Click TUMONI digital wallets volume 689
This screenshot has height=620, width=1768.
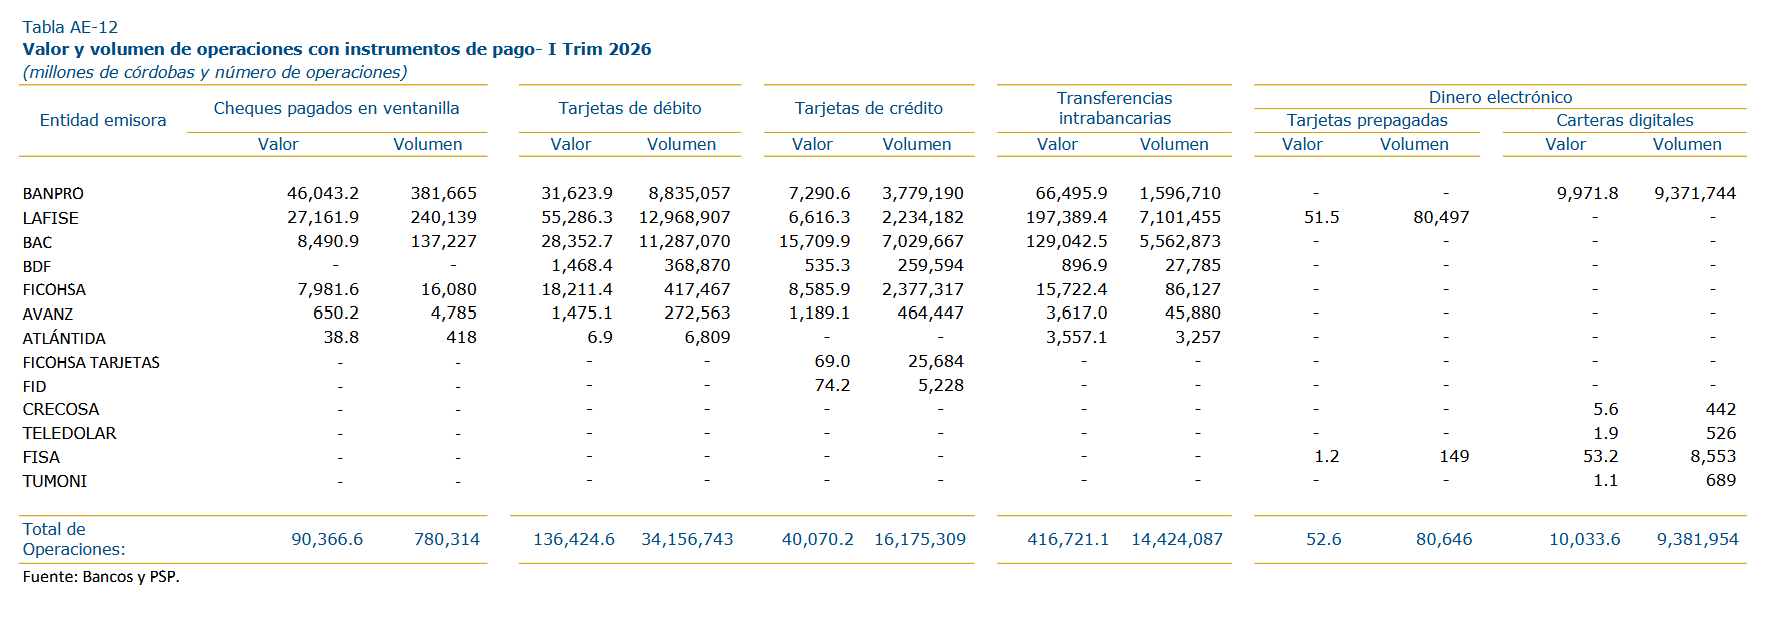pyautogui.click(x=1720, y=480)
